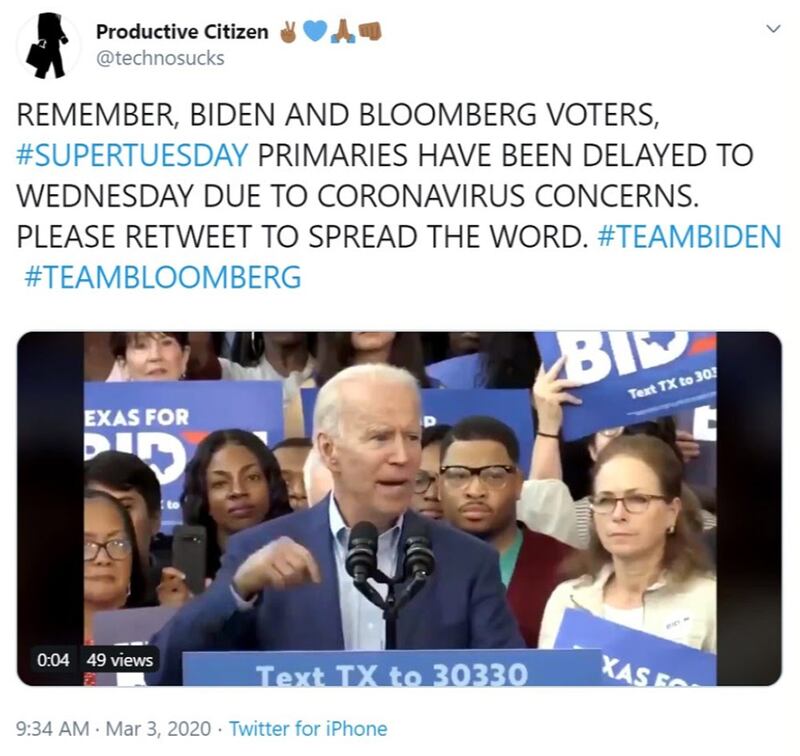Screen dimensions: 800x756
Task: Play the embedded rally video
Action: click(399, 509)
